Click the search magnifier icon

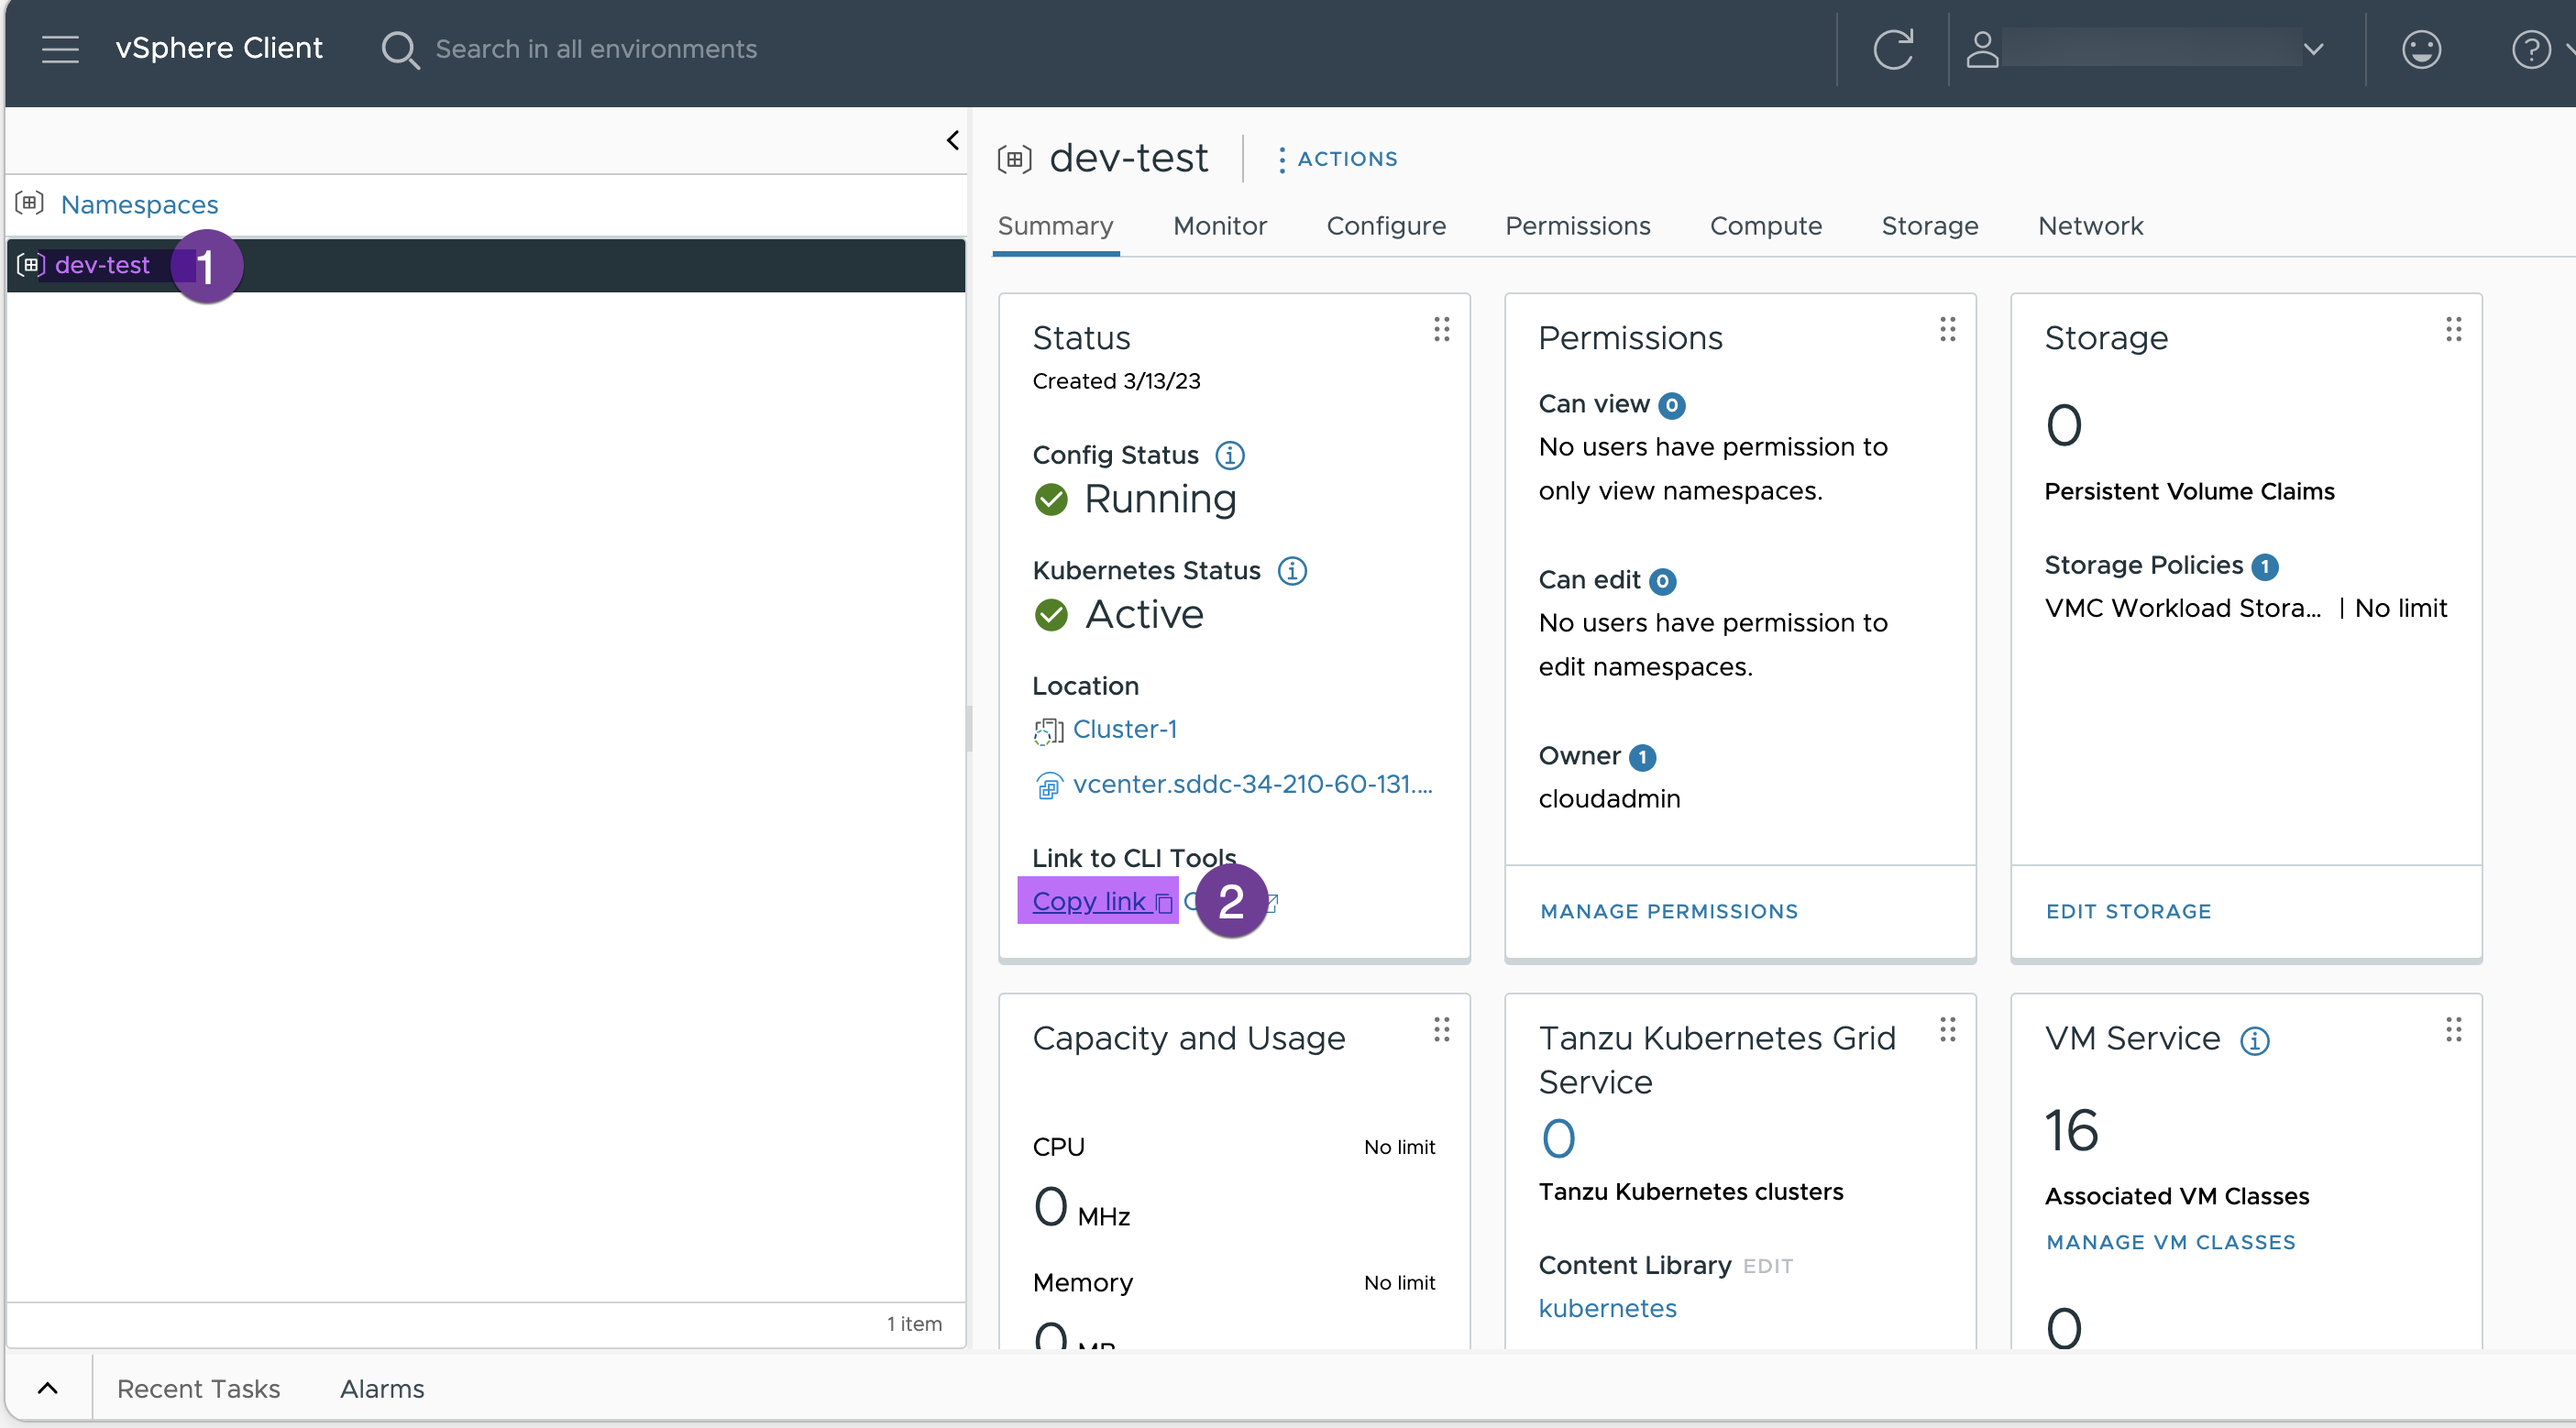(x=400, y=49)
